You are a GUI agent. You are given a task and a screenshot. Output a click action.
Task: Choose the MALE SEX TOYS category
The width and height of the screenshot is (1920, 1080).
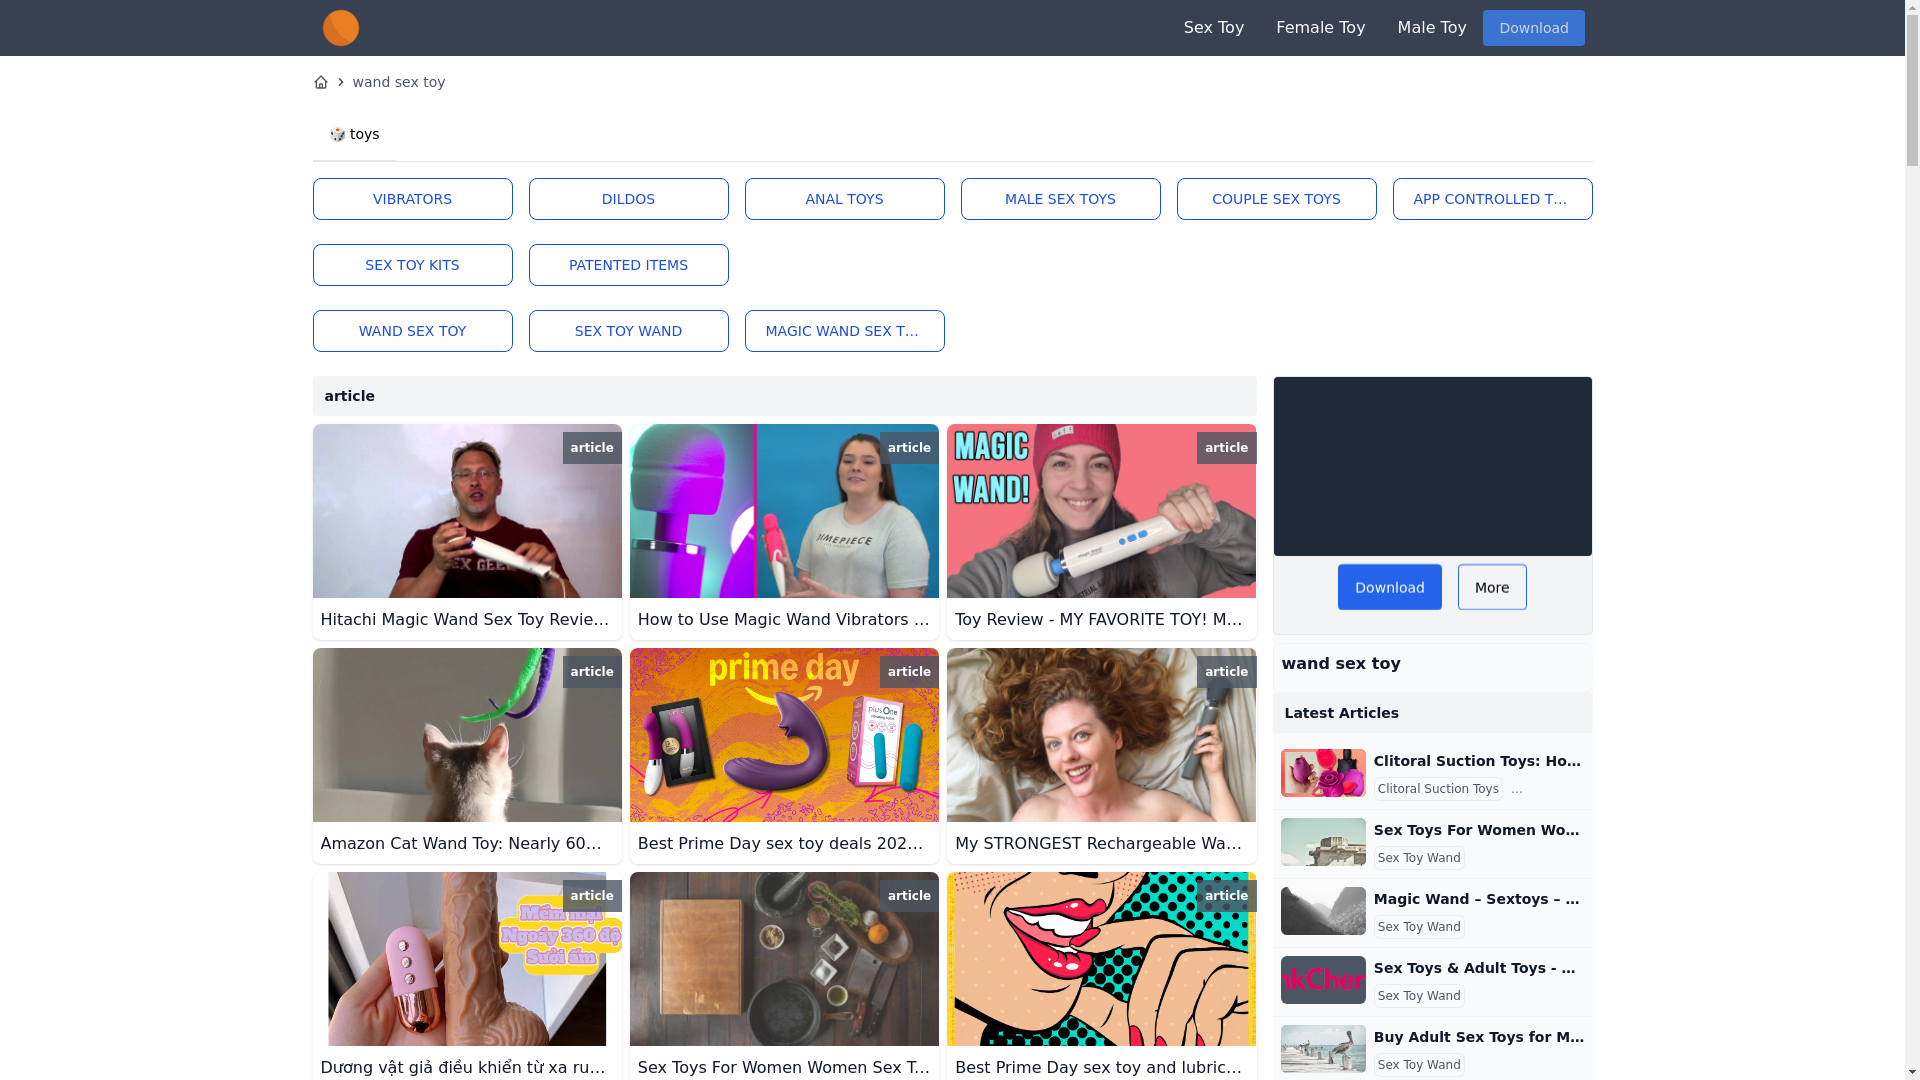click(1060, 199)
